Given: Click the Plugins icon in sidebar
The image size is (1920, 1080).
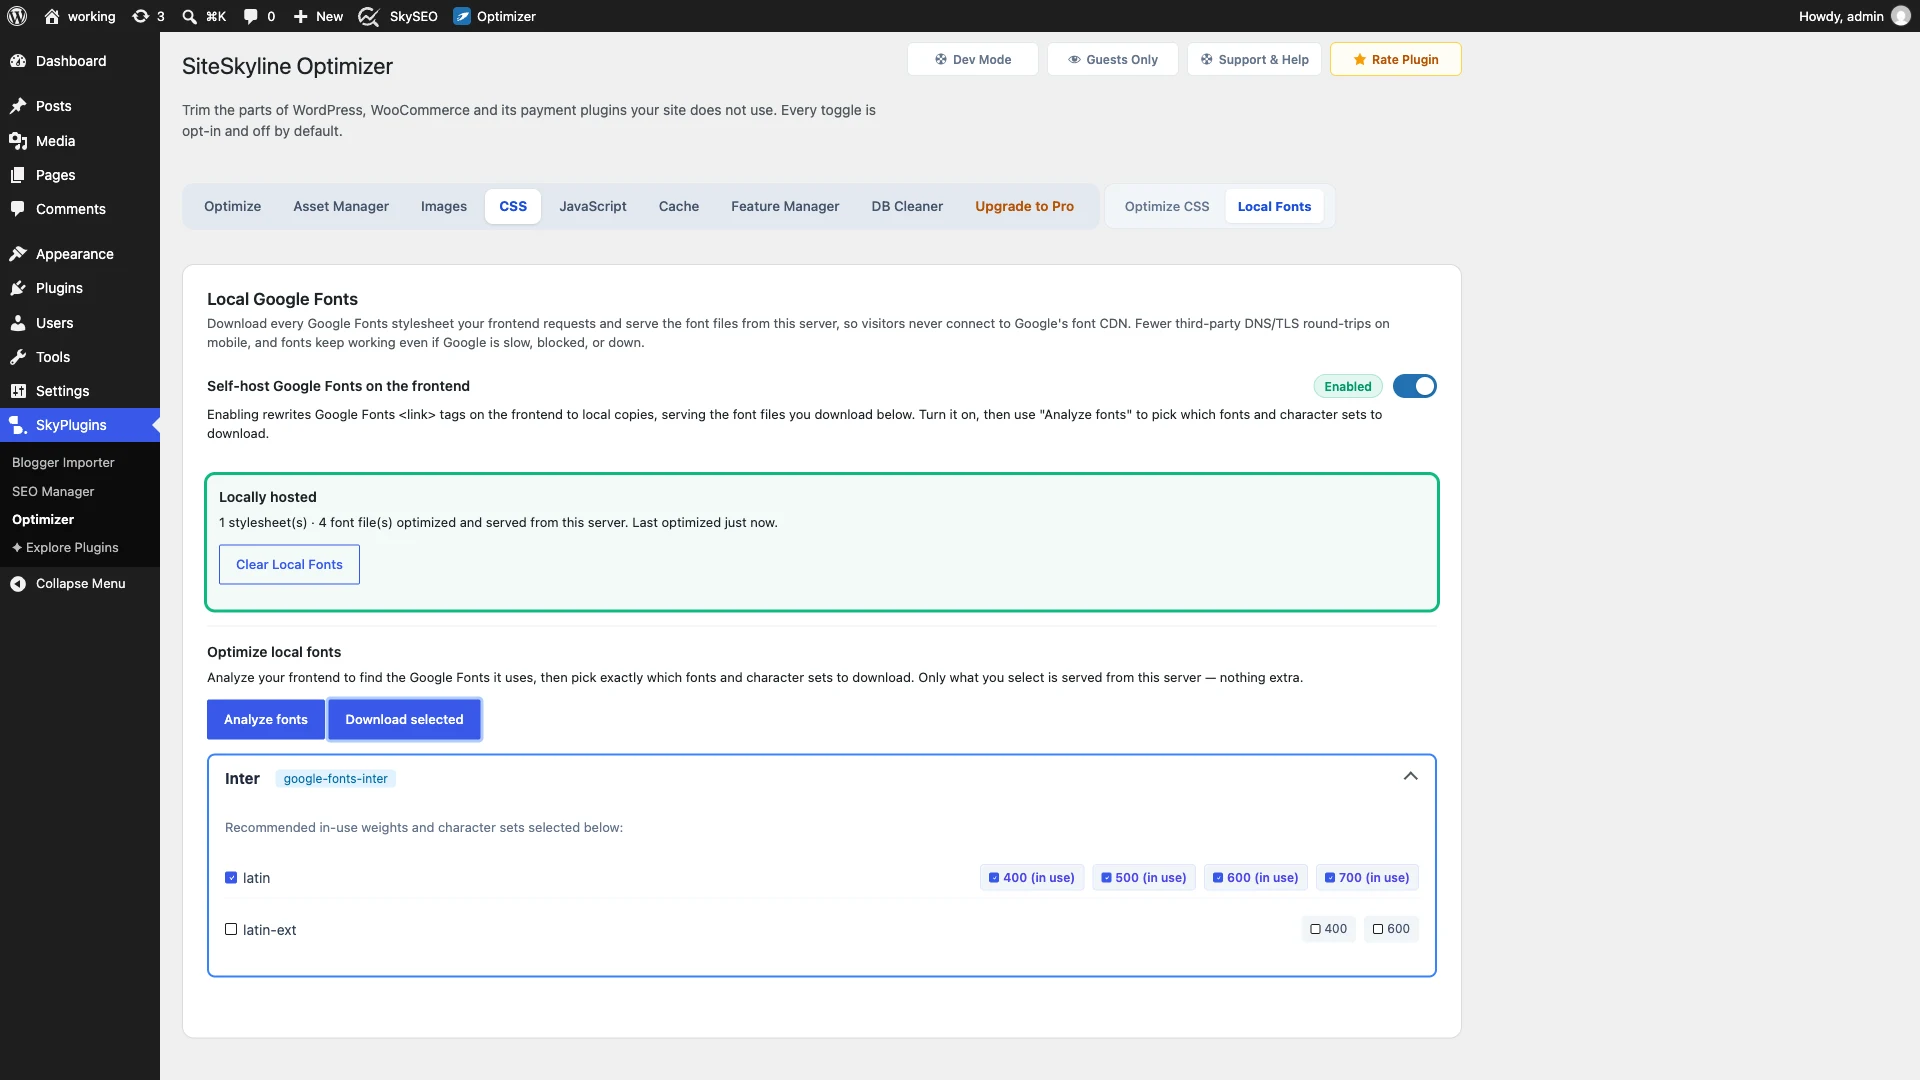Looking at the screenshot, I should point(18,288).
